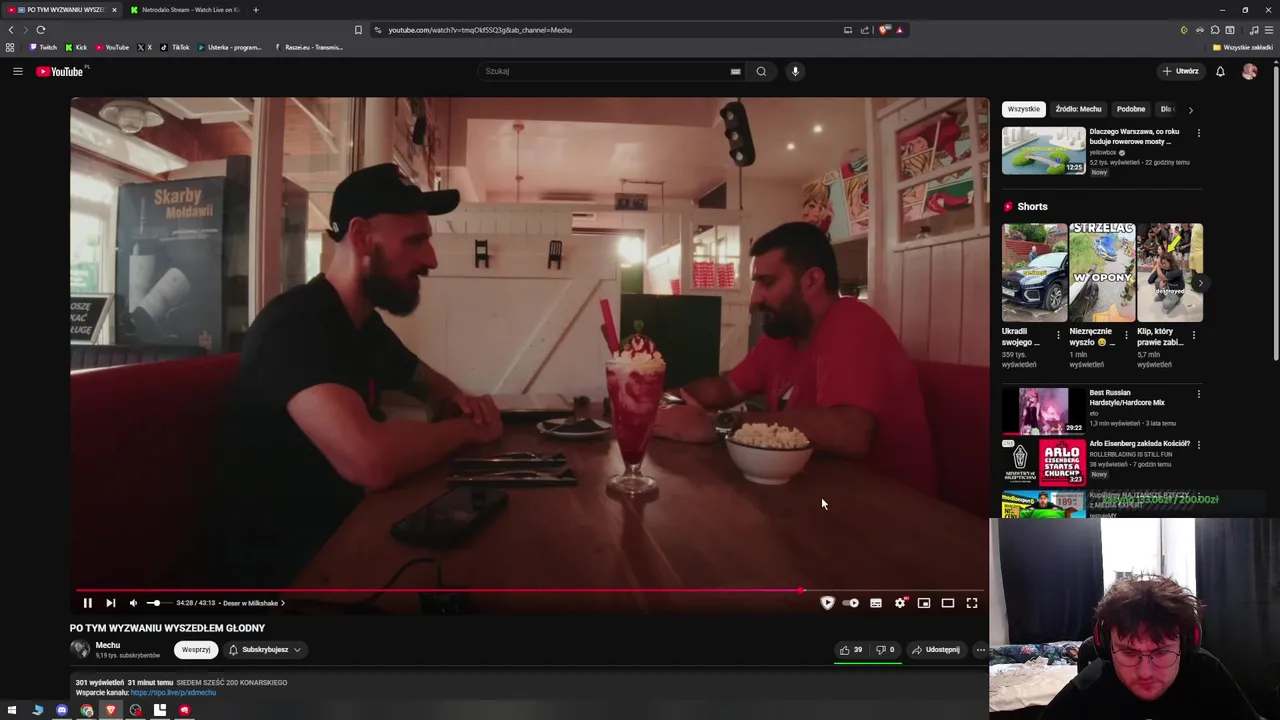Open the Arlo Eisenberg video thumbnail
The image size is (1280, 720).
pos(1044,462)
